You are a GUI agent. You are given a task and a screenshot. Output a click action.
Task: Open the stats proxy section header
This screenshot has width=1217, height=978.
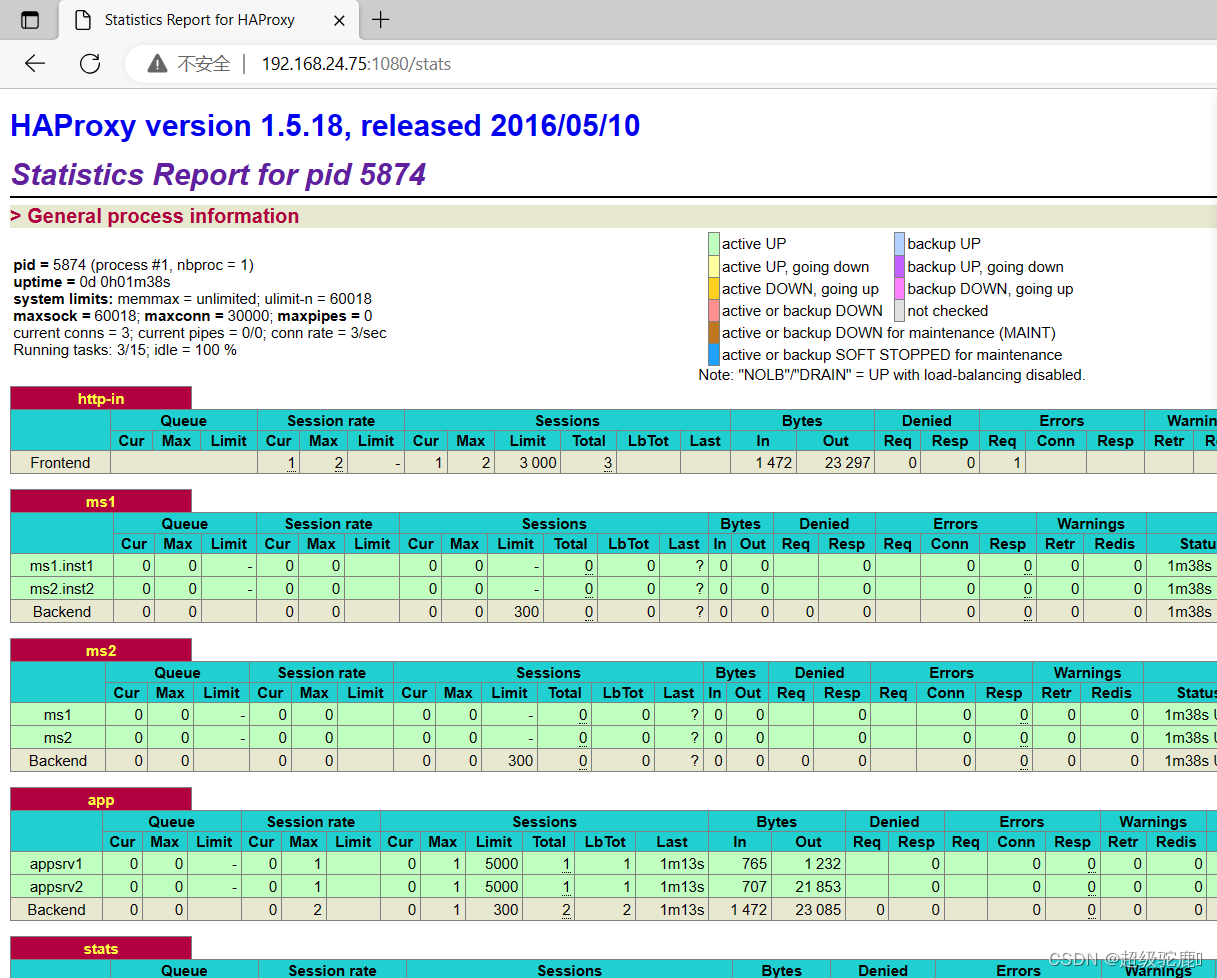(101, 949)
